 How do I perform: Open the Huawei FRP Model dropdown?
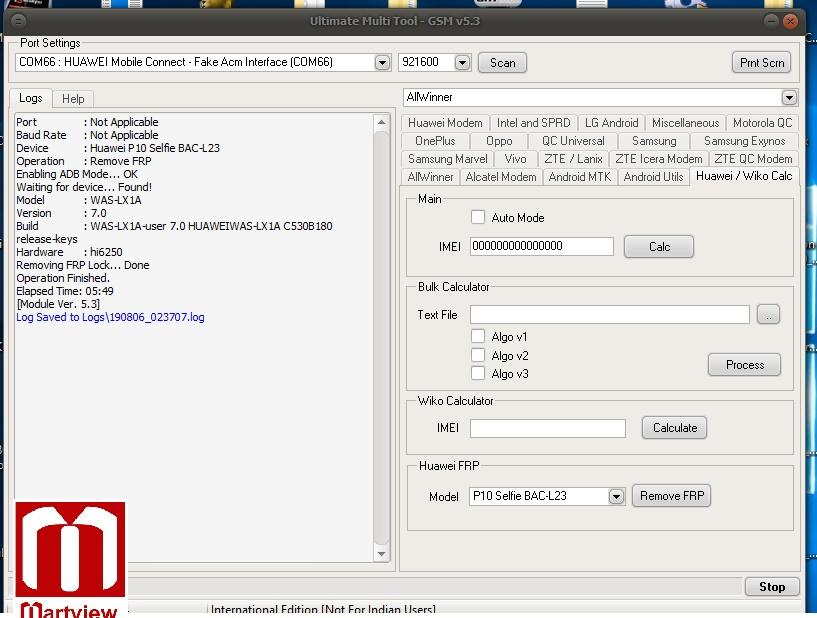point(616,496)
